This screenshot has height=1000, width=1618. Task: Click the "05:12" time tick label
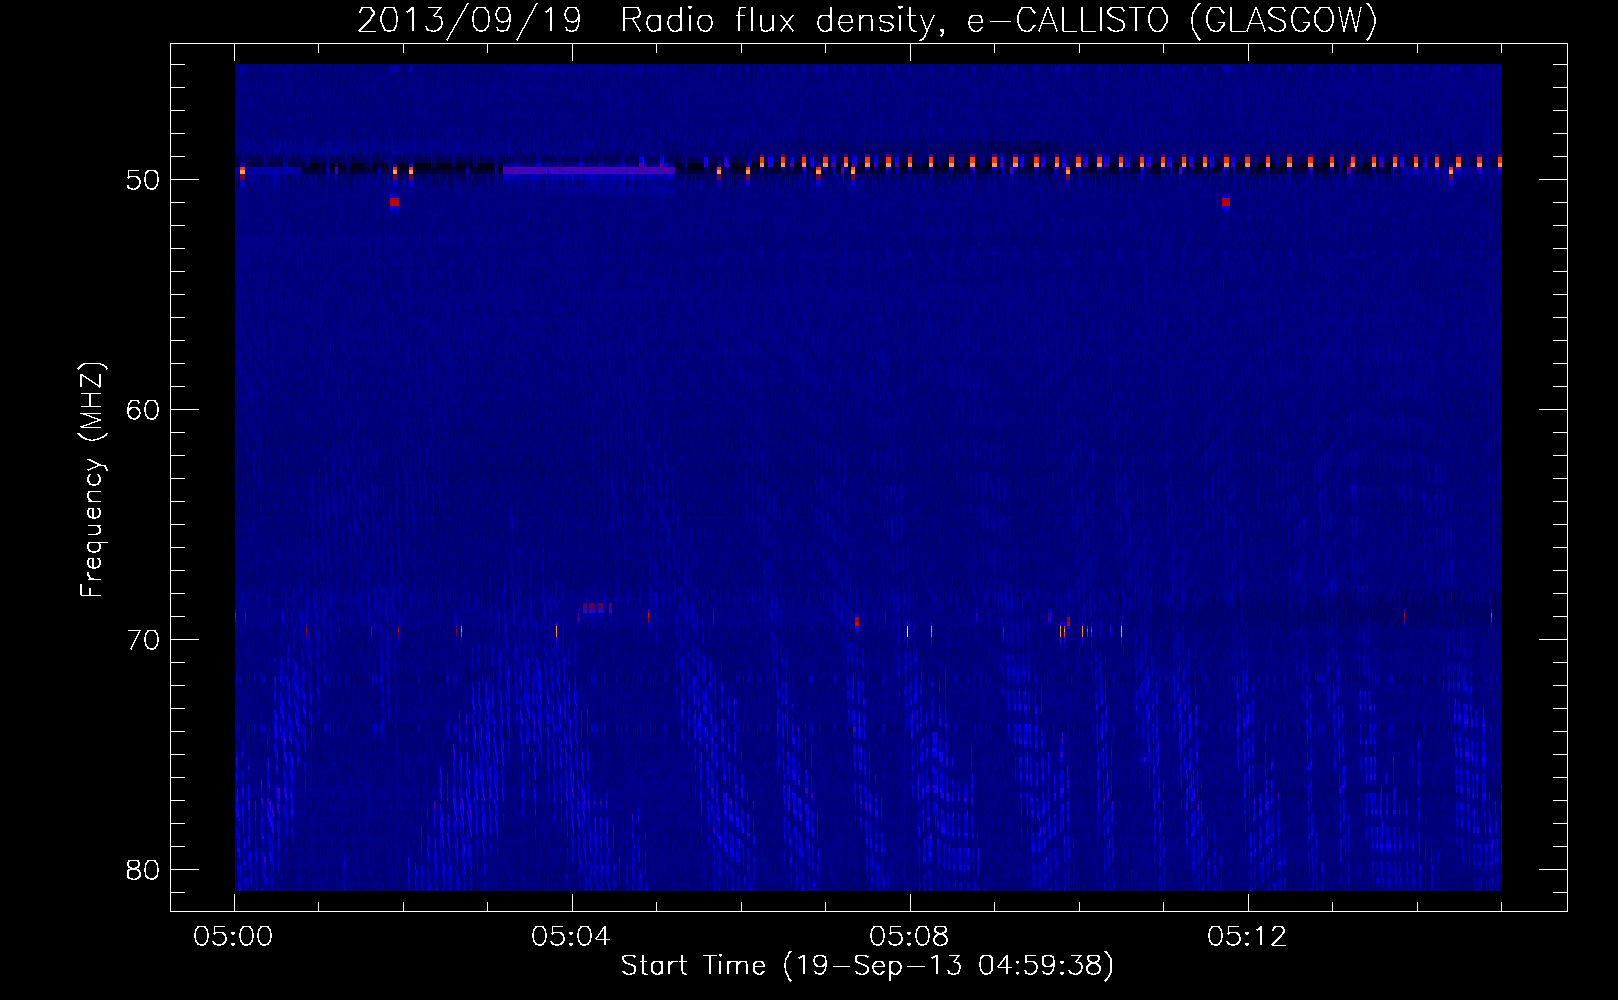click(x=1247, y=937)
